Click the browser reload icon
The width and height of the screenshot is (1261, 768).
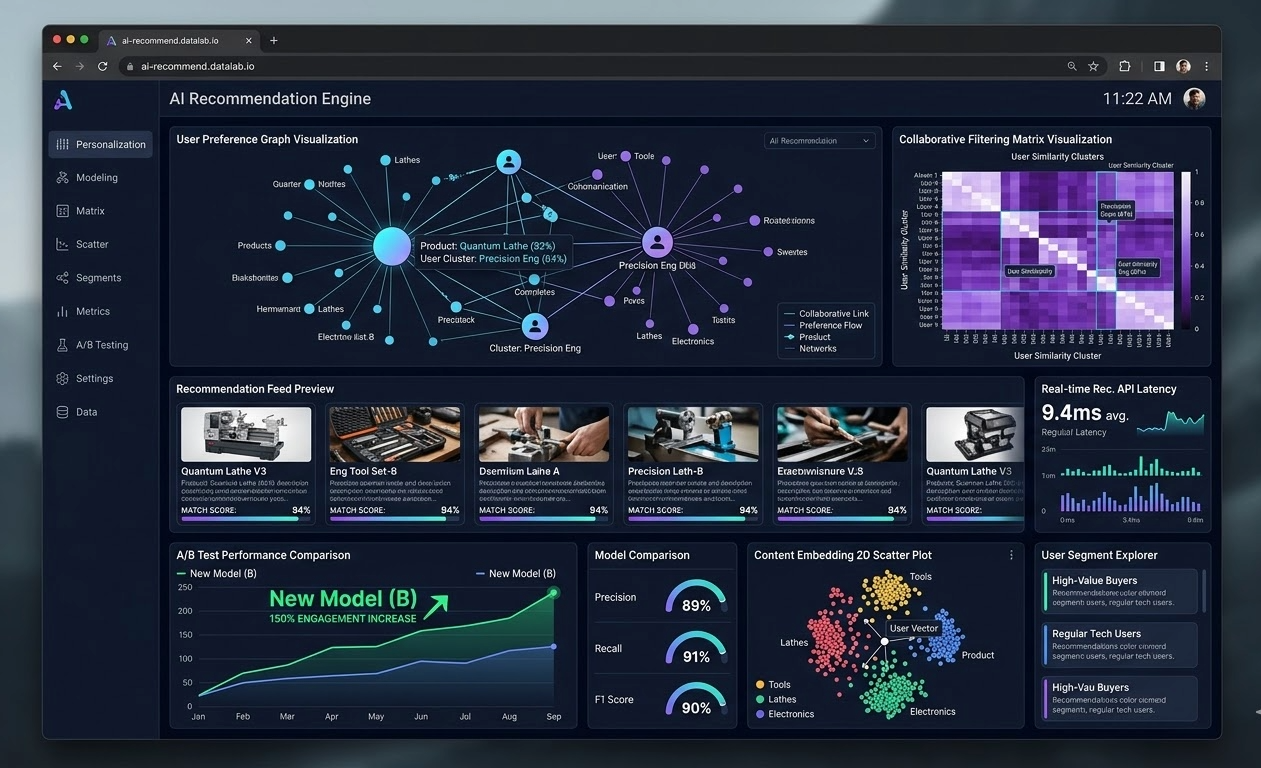(x=102, y=66)
